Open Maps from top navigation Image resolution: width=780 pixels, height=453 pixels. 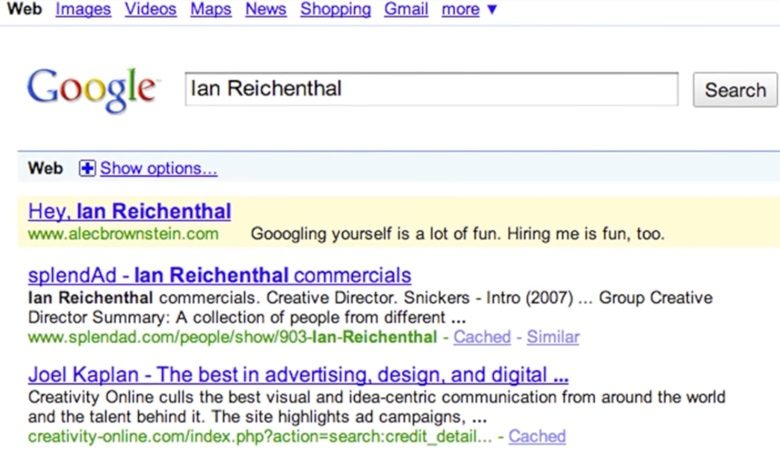(211, 9)
